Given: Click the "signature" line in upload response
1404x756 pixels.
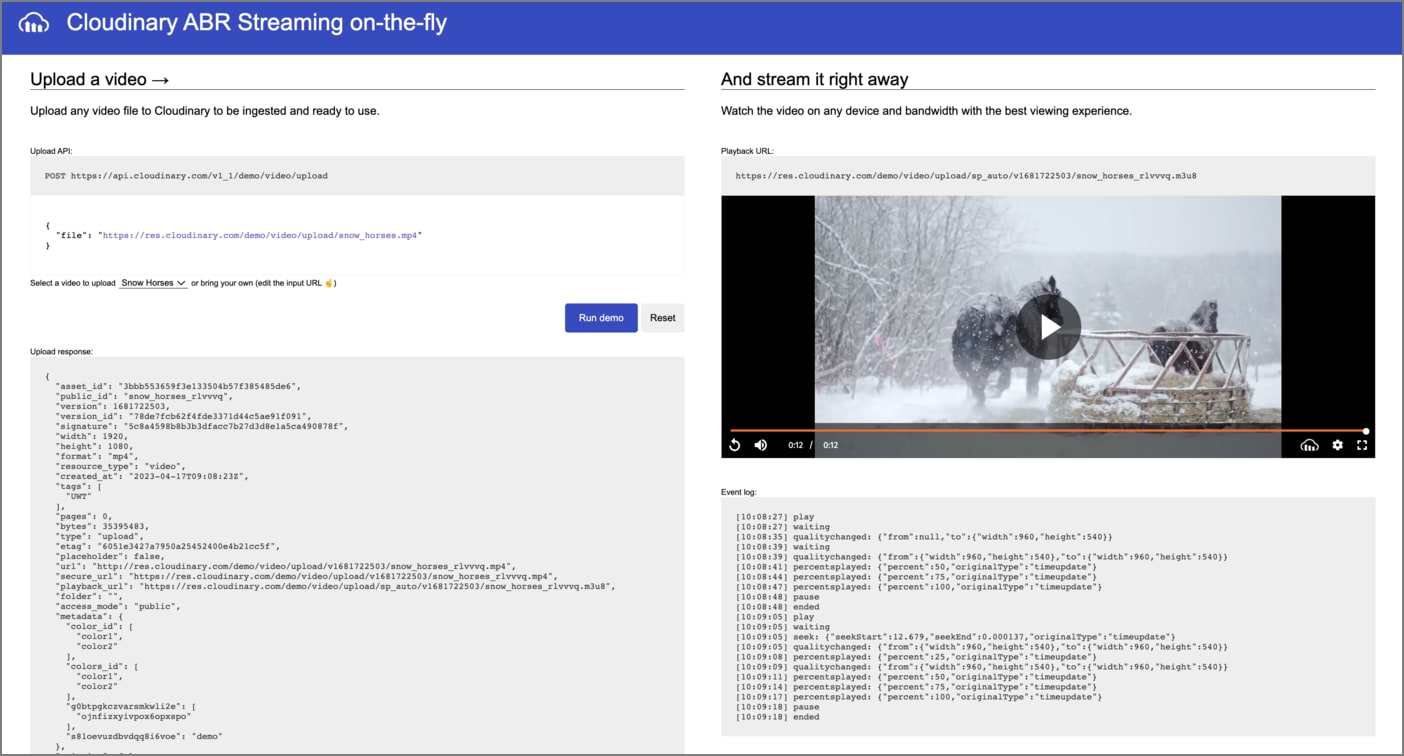Looking at the screenshot, I should tap(201, 426).
